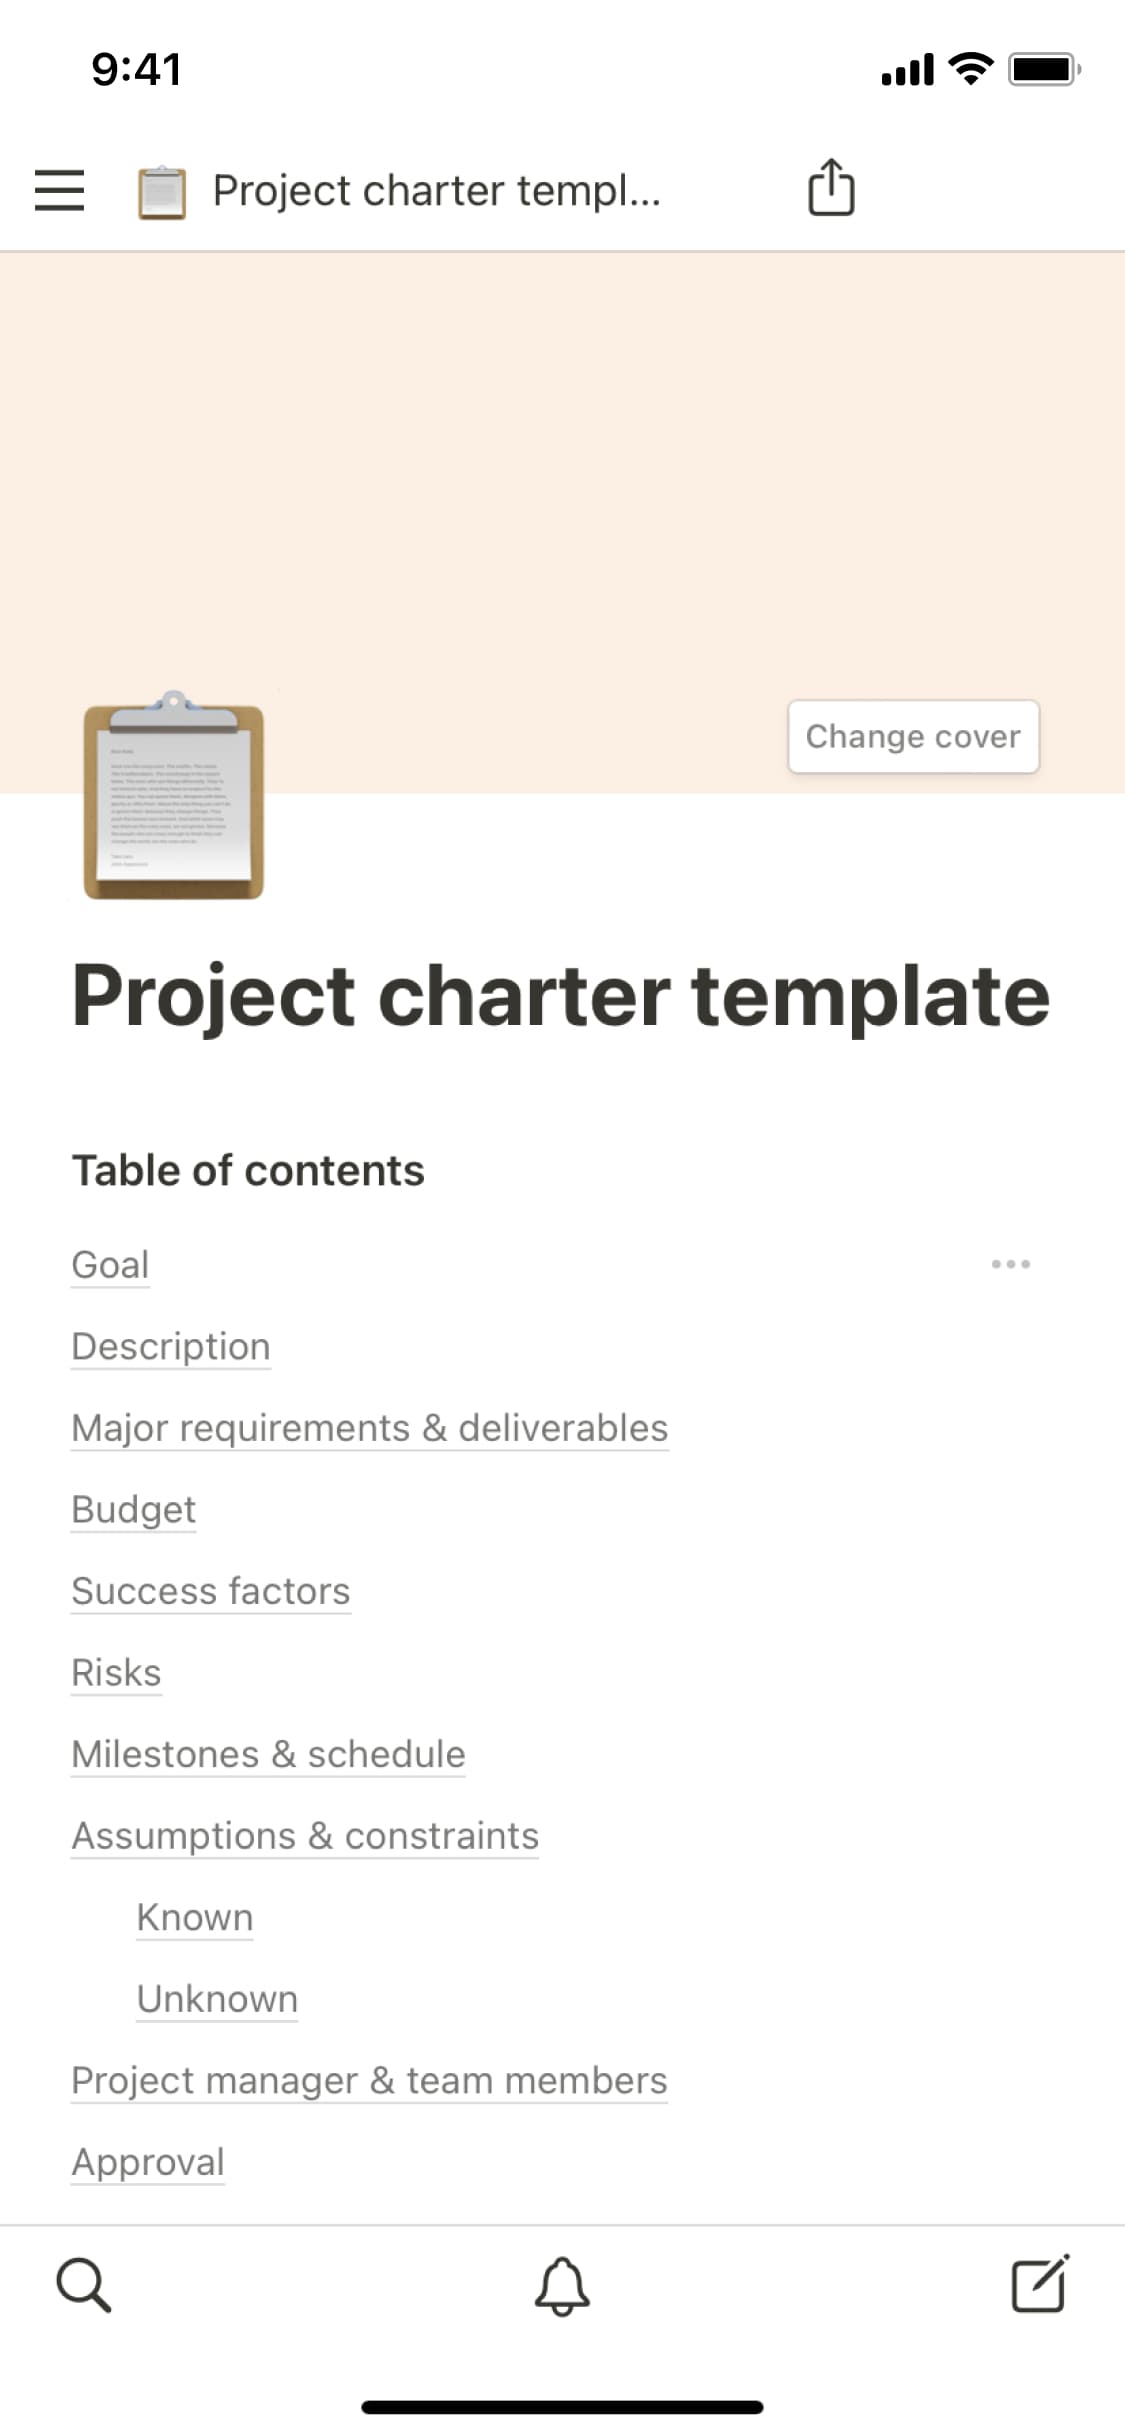Open the sidebar navigation menu
1125x2436 pixels.
(x=58, y=190)
